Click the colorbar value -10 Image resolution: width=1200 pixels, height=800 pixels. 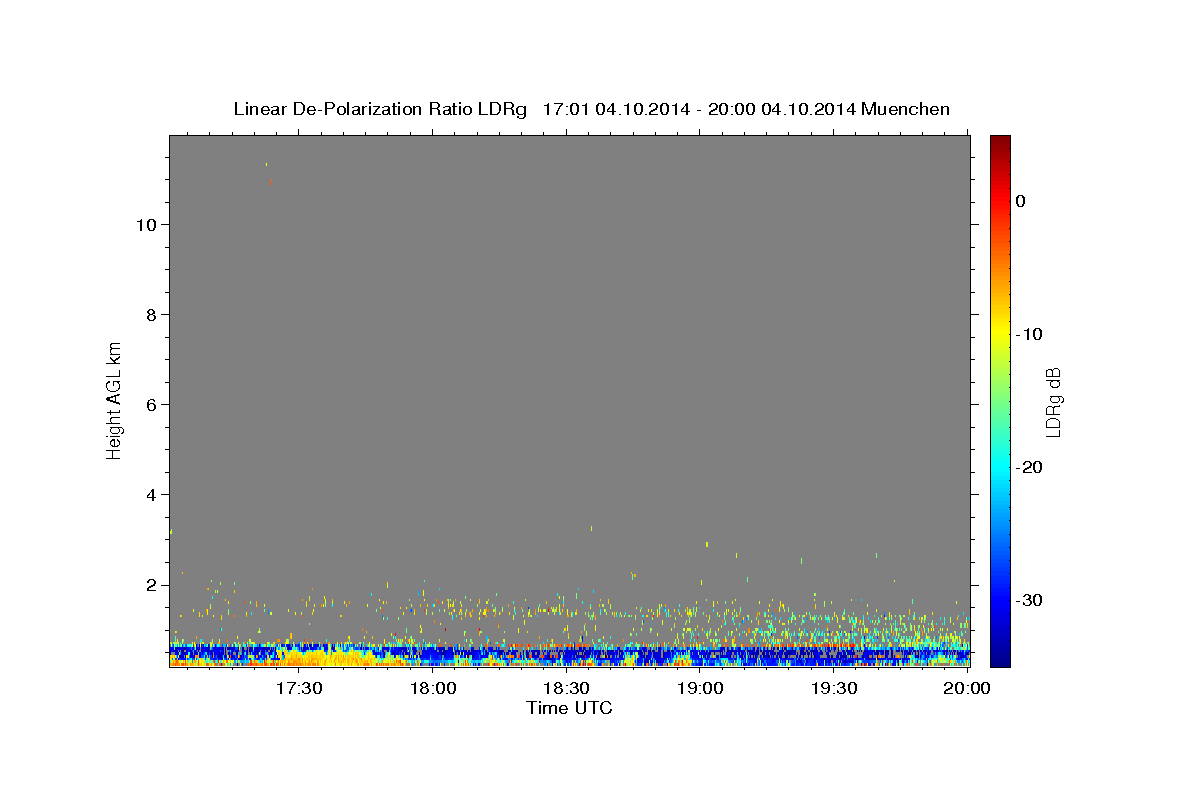1029,334
